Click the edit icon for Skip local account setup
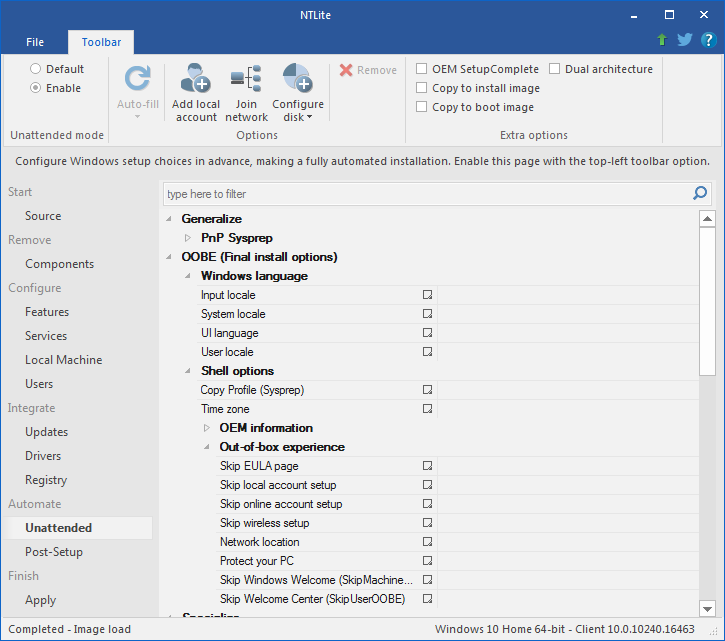 tap(427, 484)
